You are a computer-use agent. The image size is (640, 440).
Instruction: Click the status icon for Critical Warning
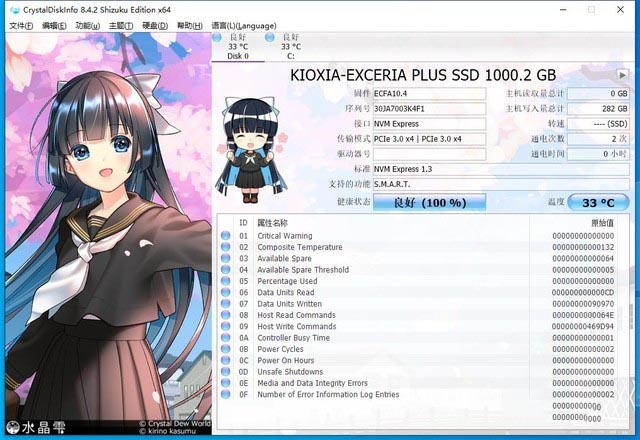coord(225,236)
